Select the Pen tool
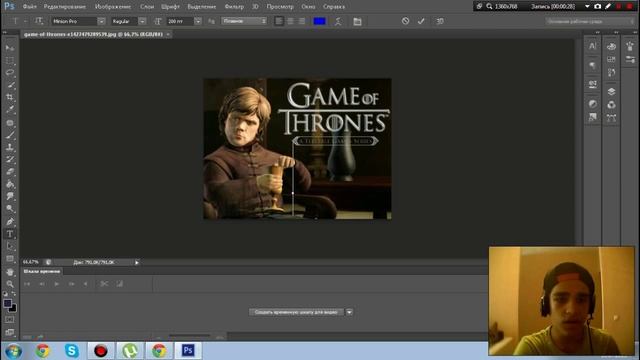This screenshot has width=640, height=360. point(10,222)
